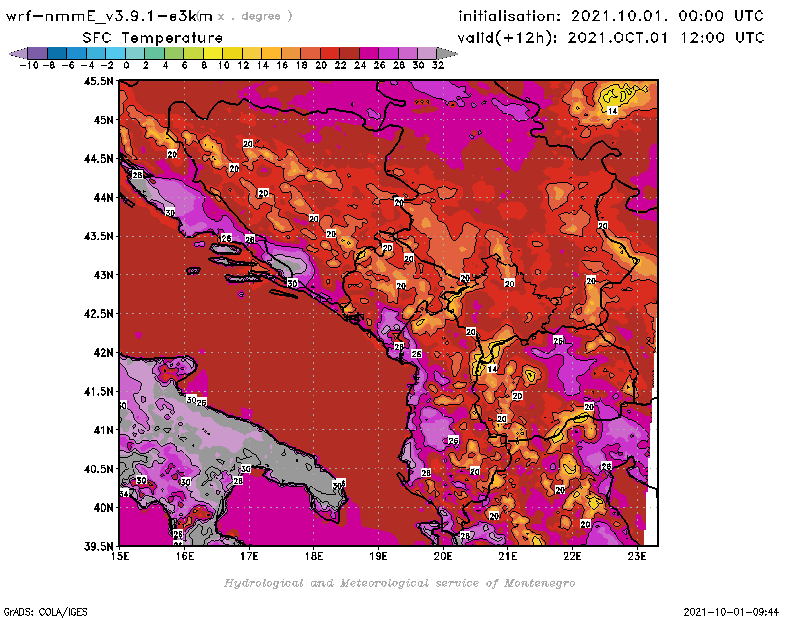This screenshot has width=800, height=618.
Task: Click the '0' value under the color bar
Action: (126, 65)
